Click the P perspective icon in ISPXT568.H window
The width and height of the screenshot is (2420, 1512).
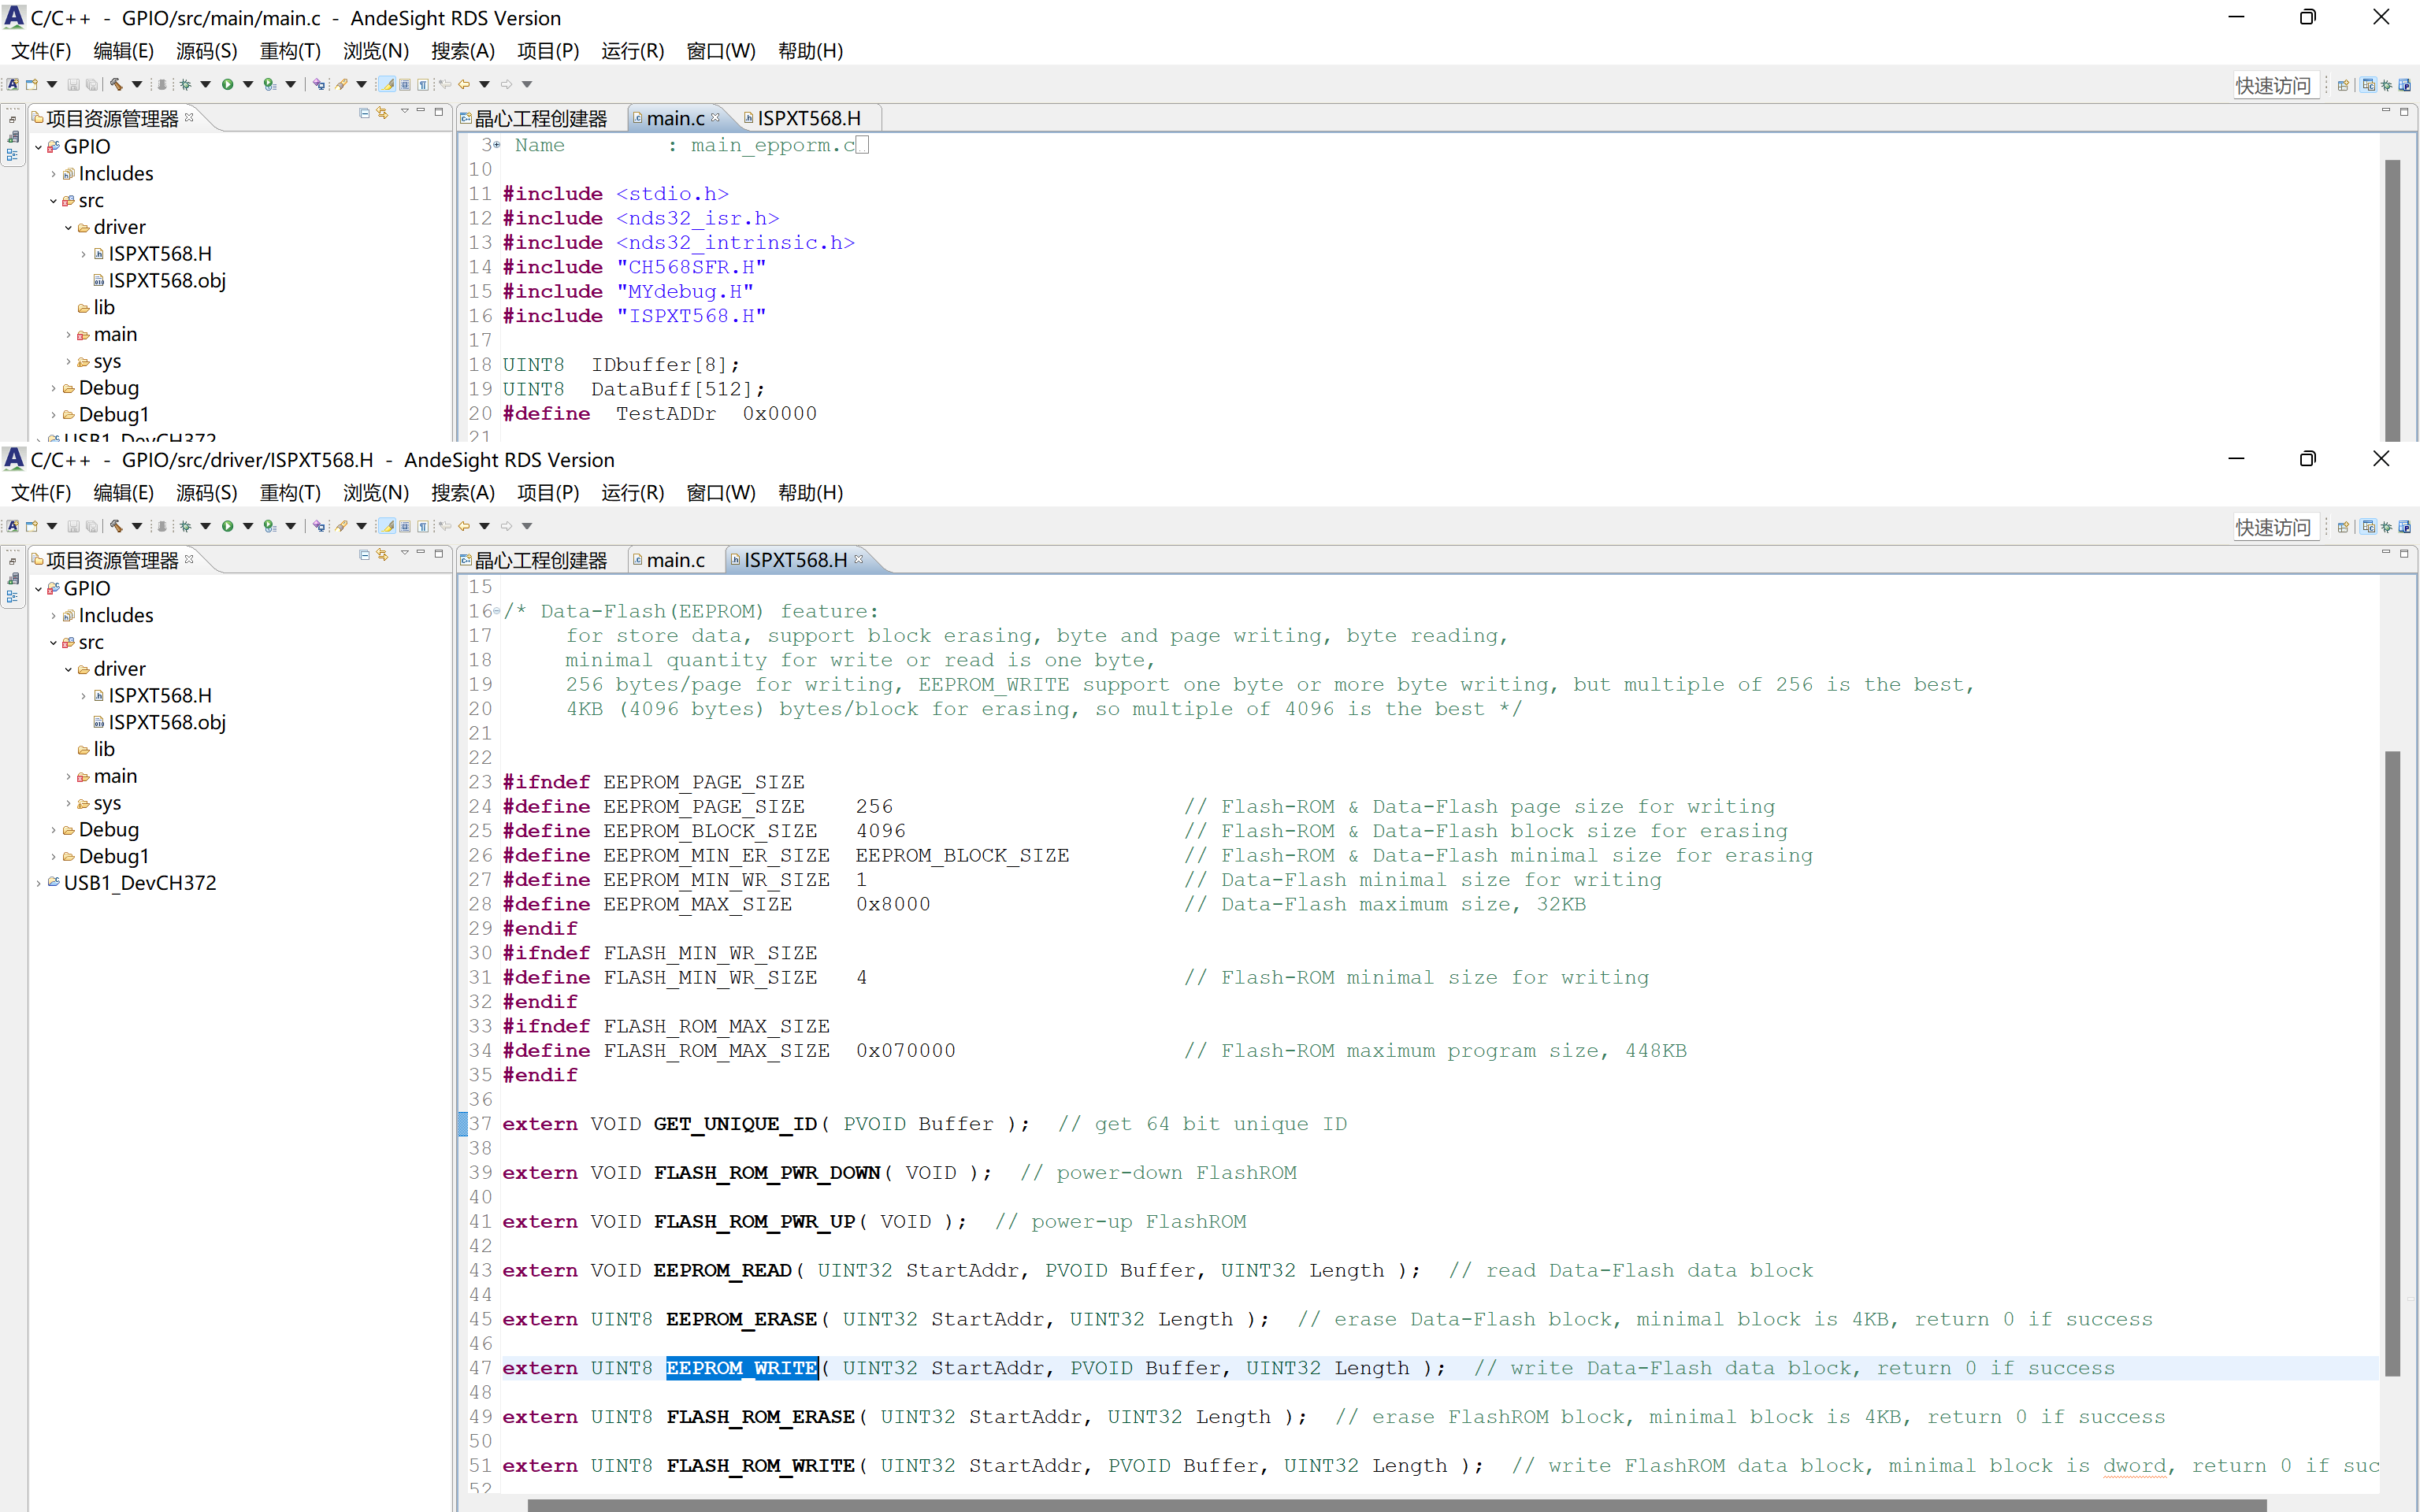point(2405,527)
